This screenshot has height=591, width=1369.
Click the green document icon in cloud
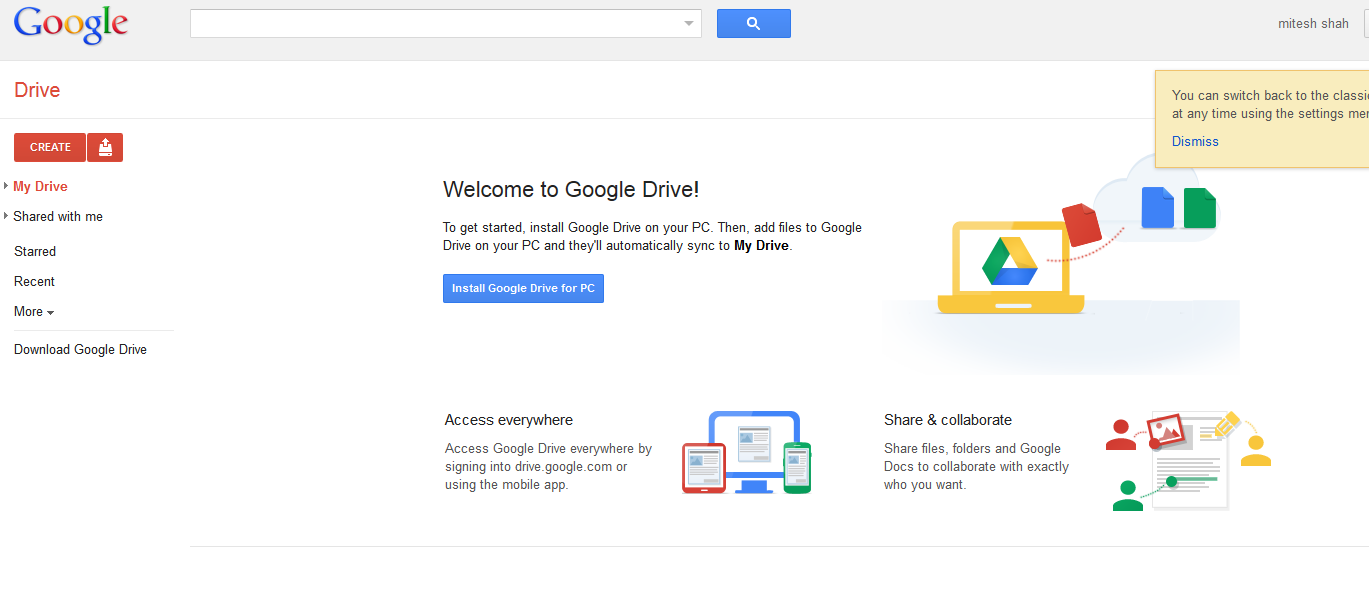(x=1200, y=207)
